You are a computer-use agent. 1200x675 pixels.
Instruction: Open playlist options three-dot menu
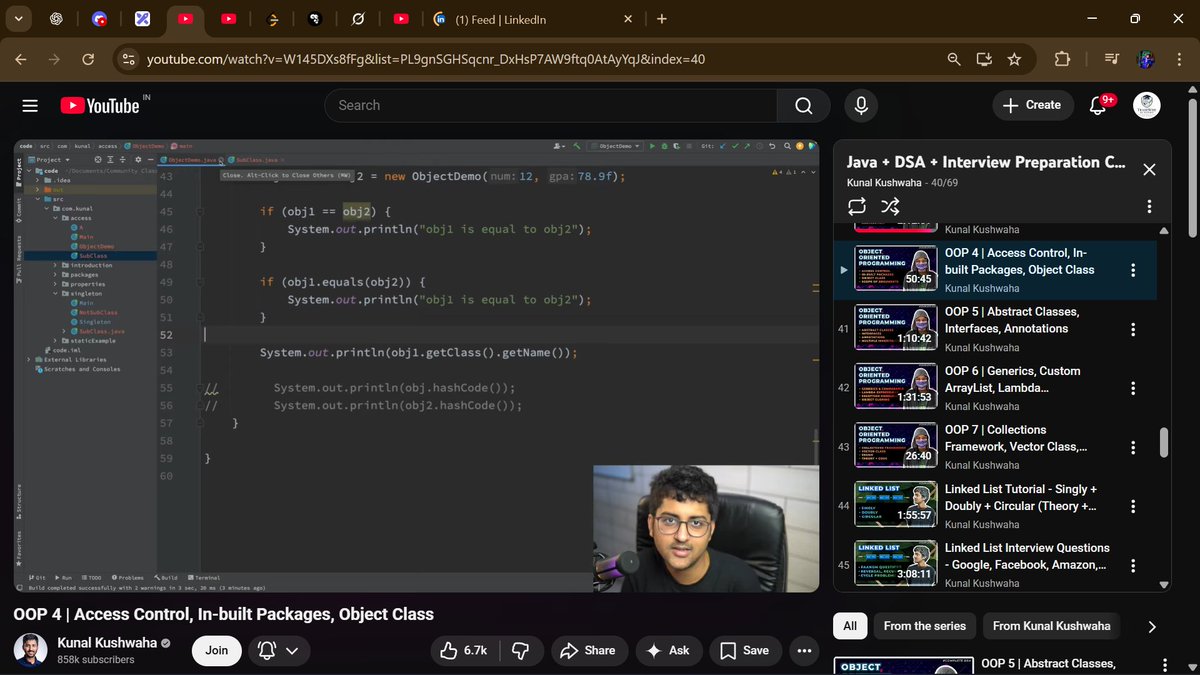click(x=1149, y=206)
